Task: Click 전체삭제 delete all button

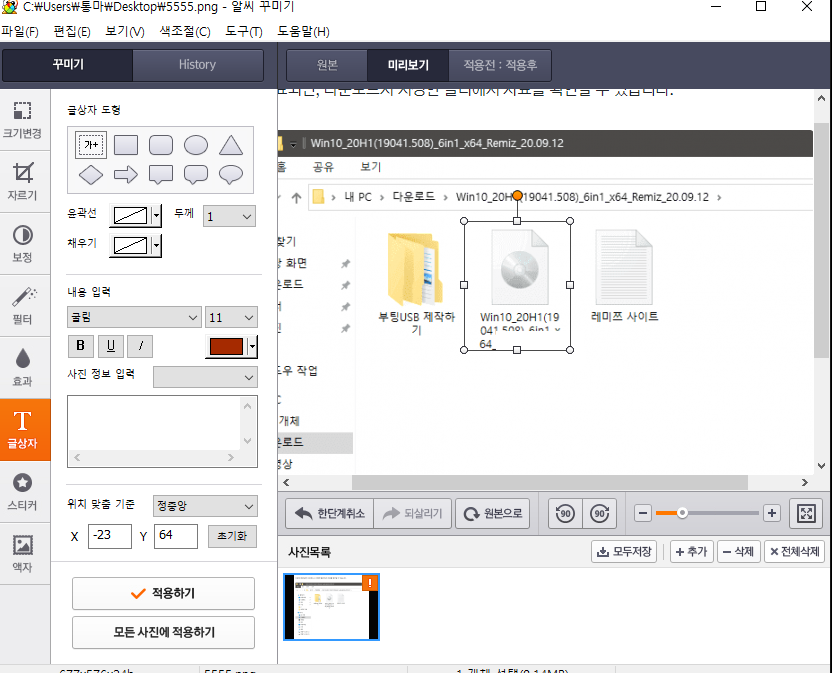Action: click(794, 552)
